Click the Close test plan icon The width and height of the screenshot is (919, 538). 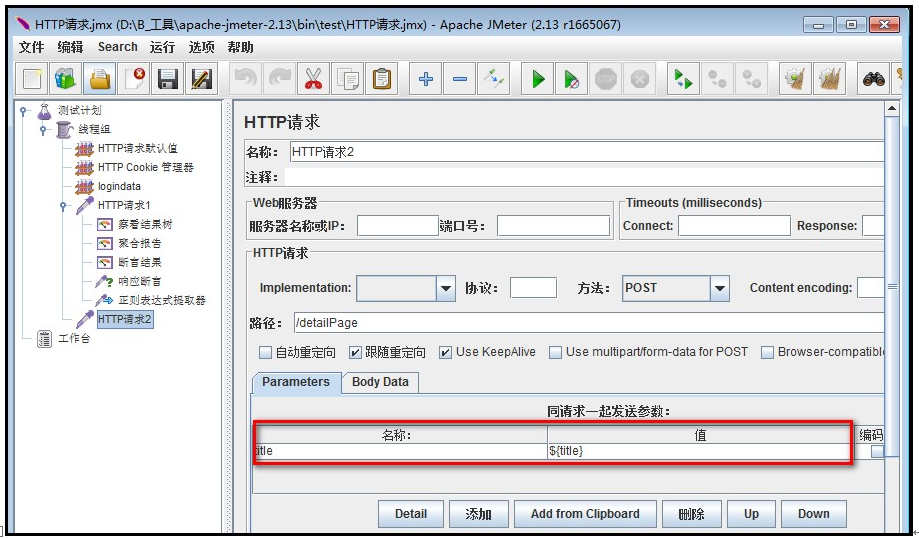click(x=134, y=79)
